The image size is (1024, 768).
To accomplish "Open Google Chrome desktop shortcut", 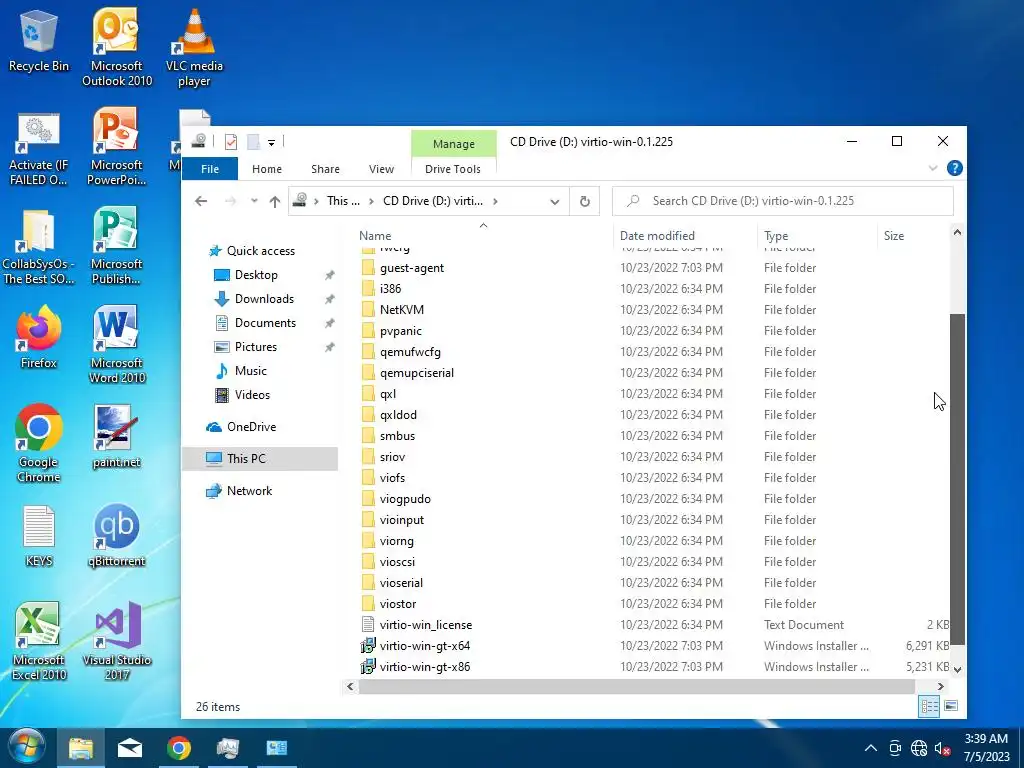I will (x=39, y=444).
